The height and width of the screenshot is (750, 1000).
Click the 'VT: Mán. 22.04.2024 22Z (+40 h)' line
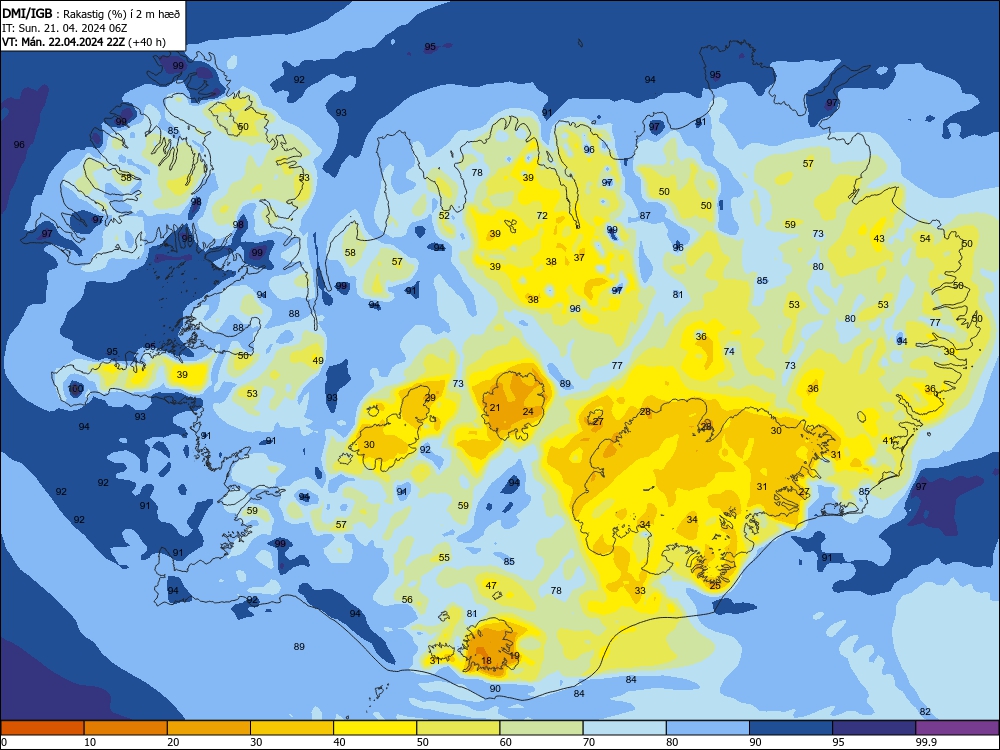[x=84, y=42]
